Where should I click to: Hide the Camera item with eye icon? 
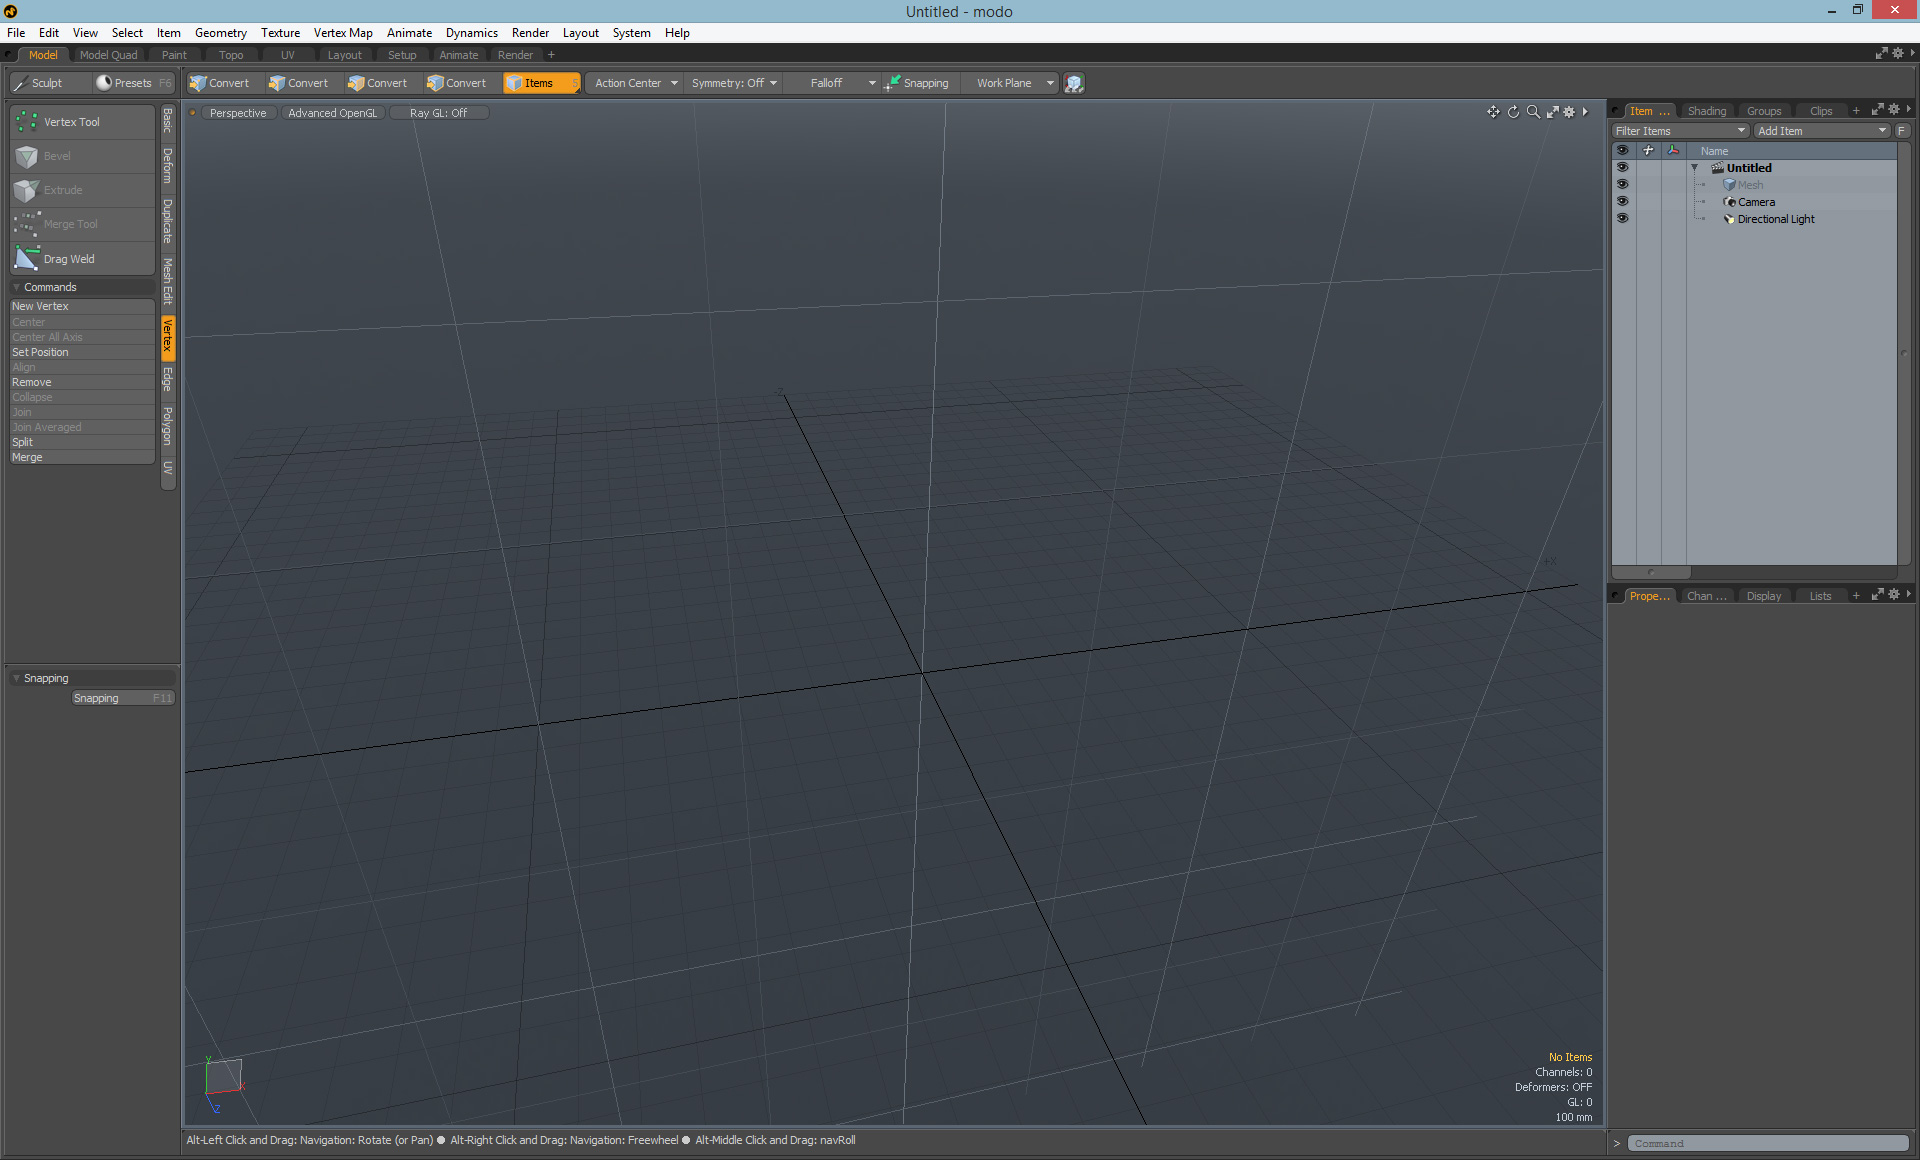click(x=1622, y=202)
